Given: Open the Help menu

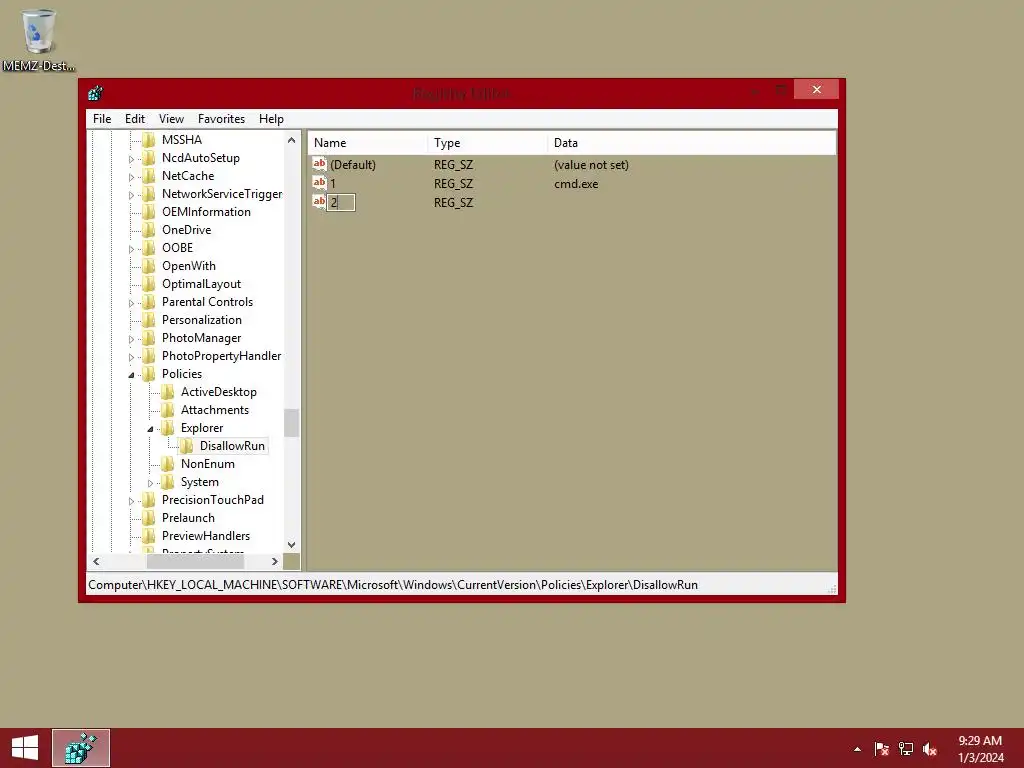Looking at the screenshot, I should 271,119.
